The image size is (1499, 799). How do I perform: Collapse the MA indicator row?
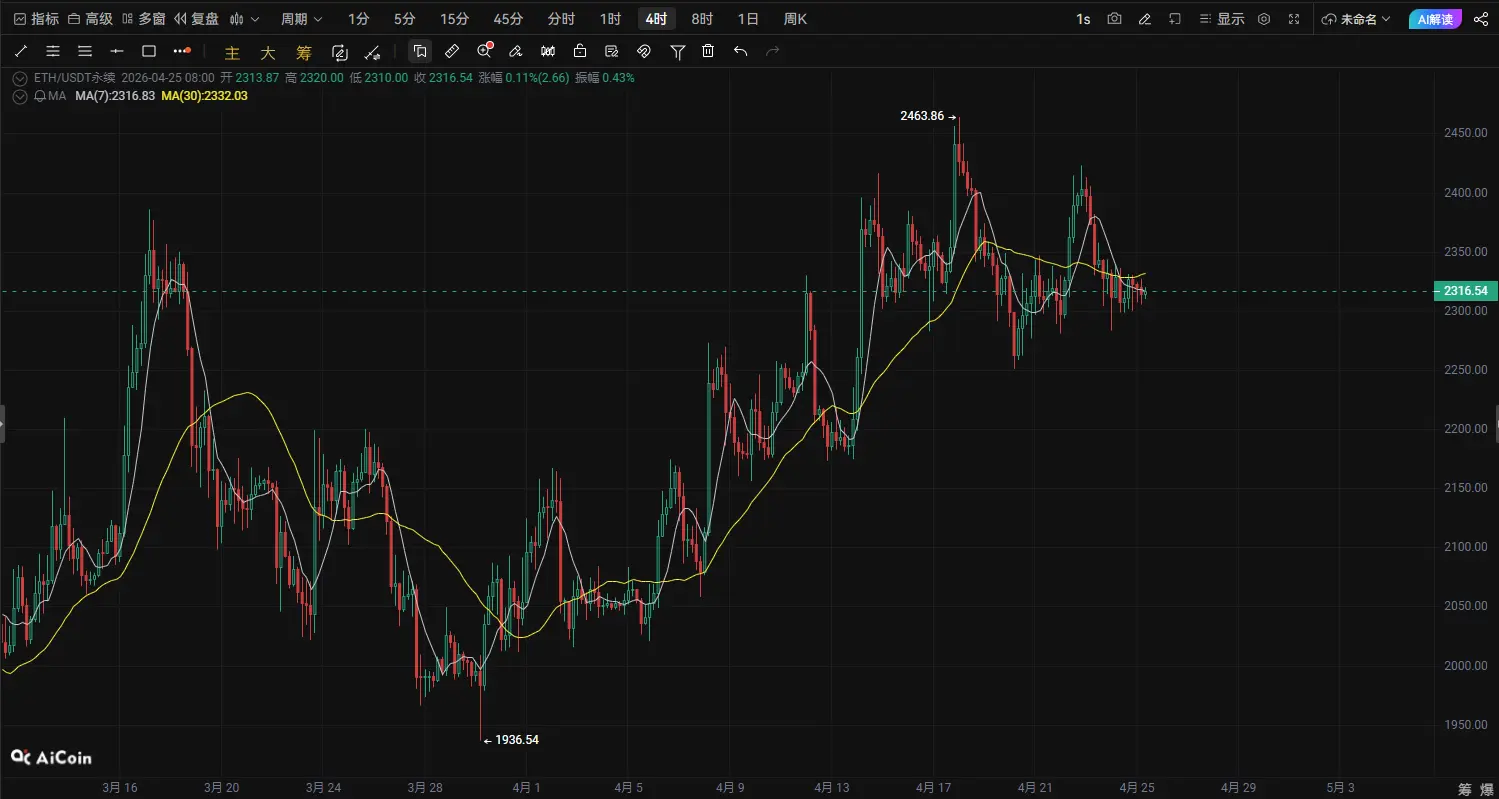pos(20,96)
